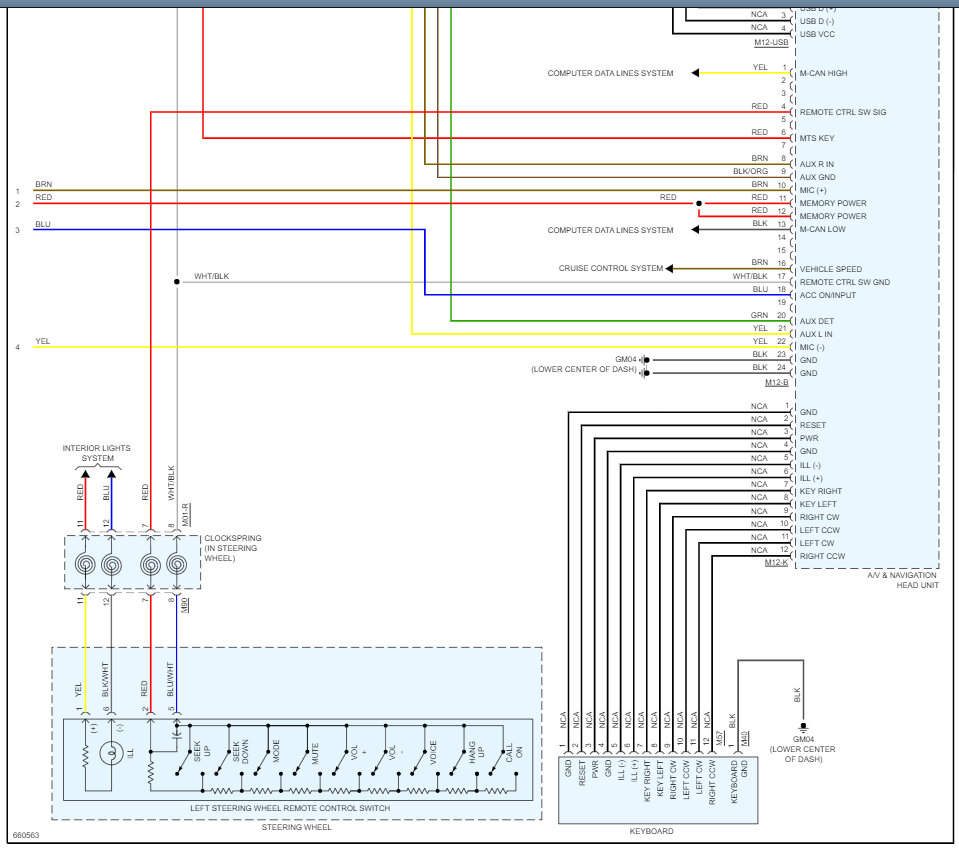Click the M-CAN LOW label
The width and height of the screenshot is (959, 857).
(x=822, y=229)
